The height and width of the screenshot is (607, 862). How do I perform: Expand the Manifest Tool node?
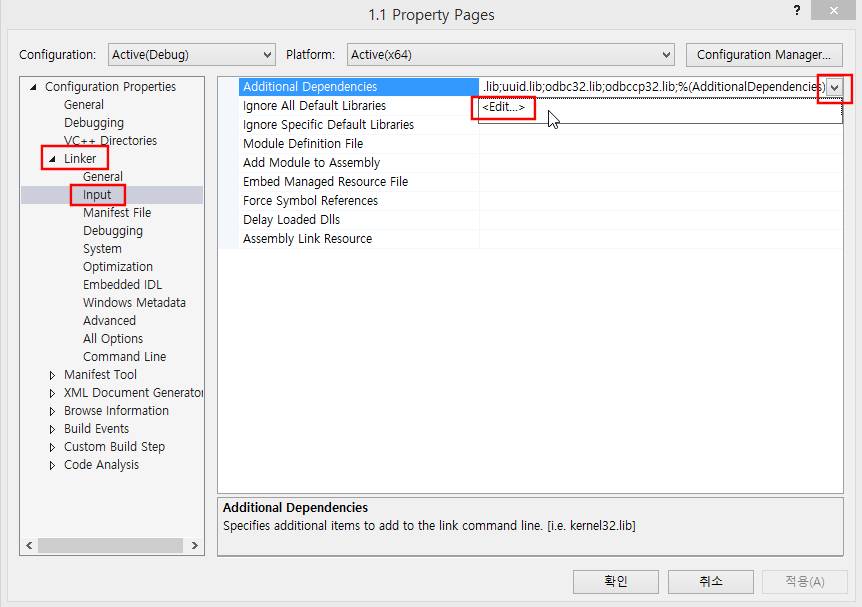pos(53,375)
